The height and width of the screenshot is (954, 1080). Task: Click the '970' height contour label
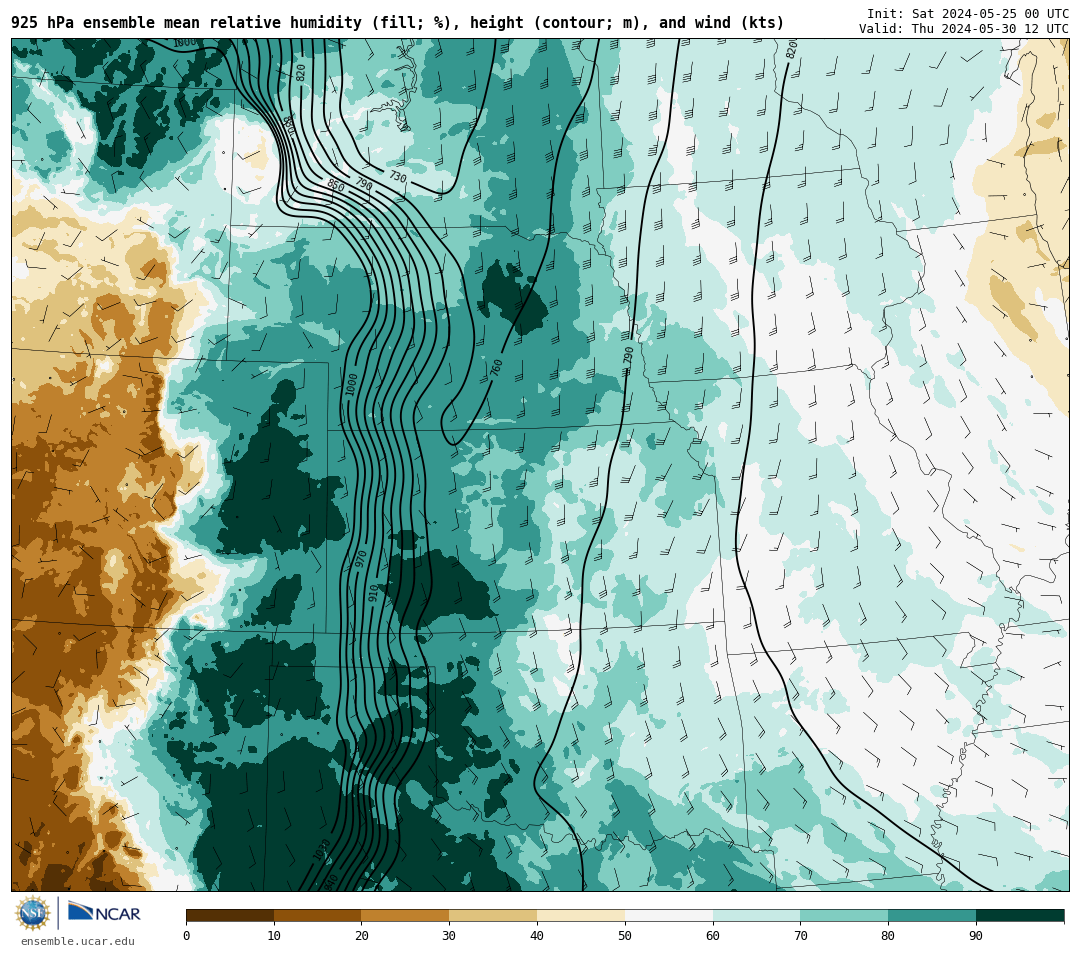(x=361, y=559)
